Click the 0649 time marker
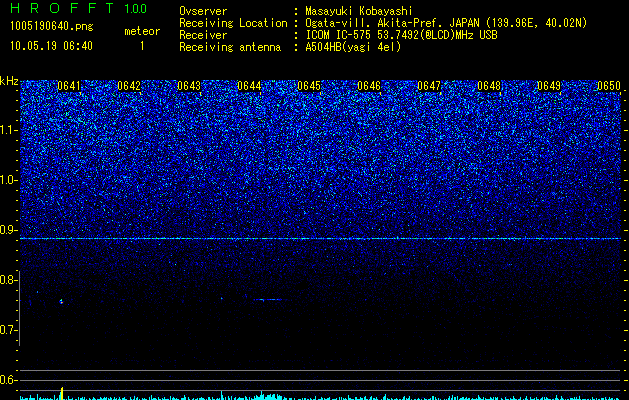 tap(549, 86)
